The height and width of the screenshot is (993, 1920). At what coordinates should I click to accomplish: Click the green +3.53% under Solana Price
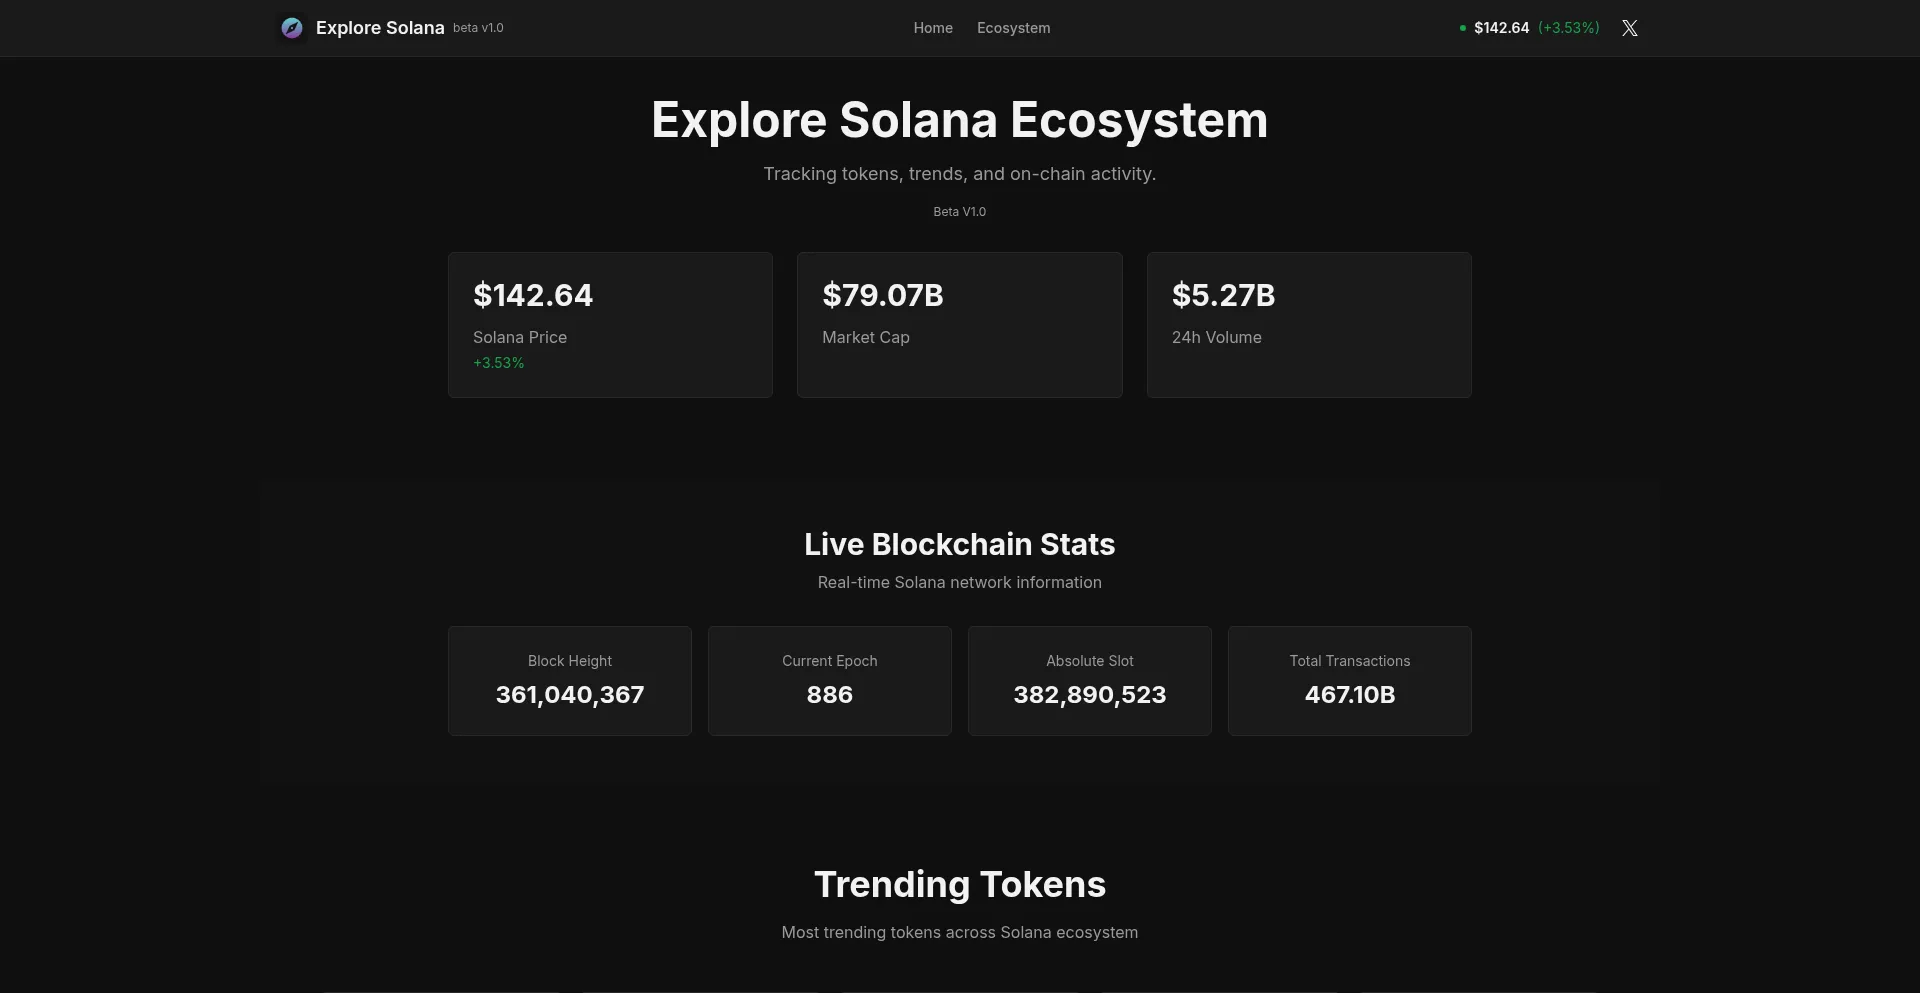pos(499,363)
